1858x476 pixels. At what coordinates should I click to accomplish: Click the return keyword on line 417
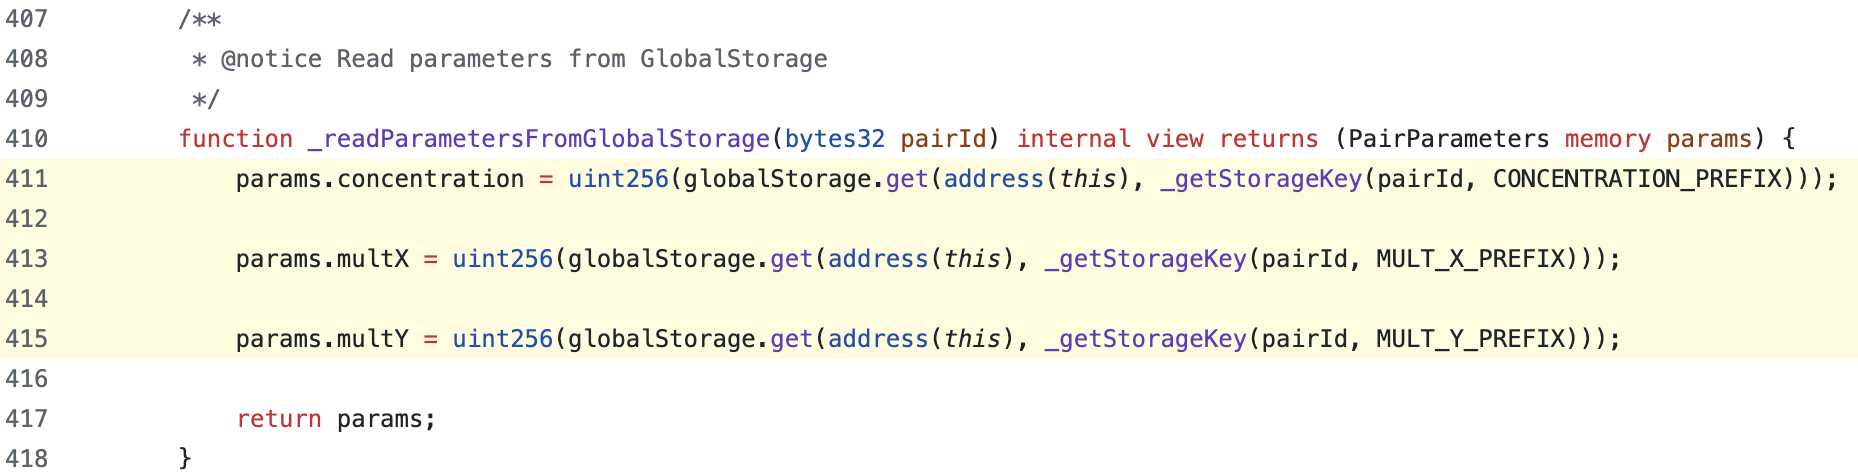tap(279, 419)
